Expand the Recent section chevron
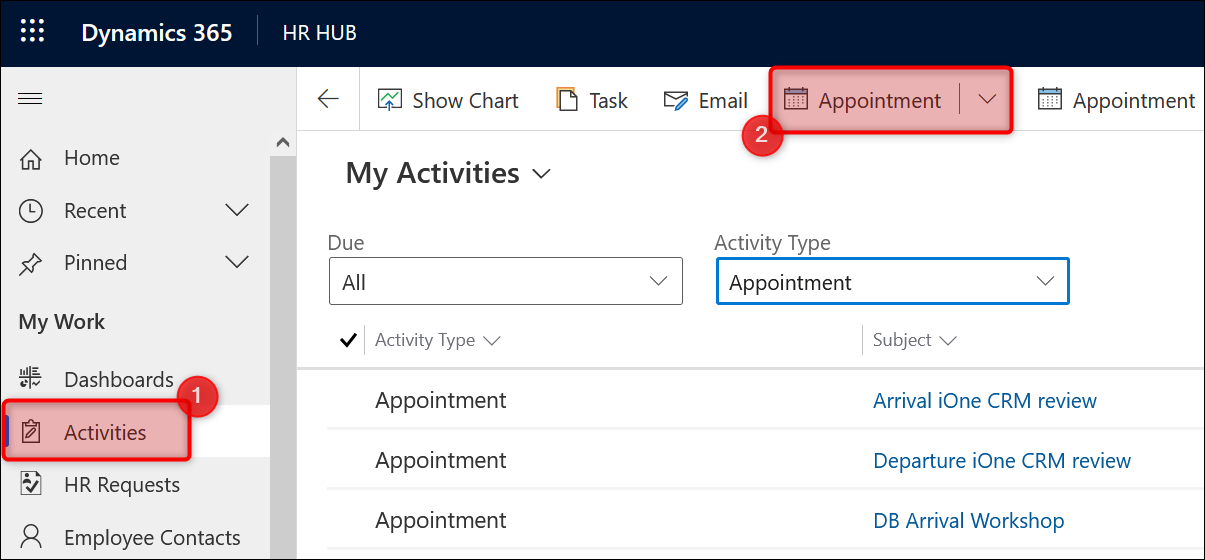 coord(237,211)
